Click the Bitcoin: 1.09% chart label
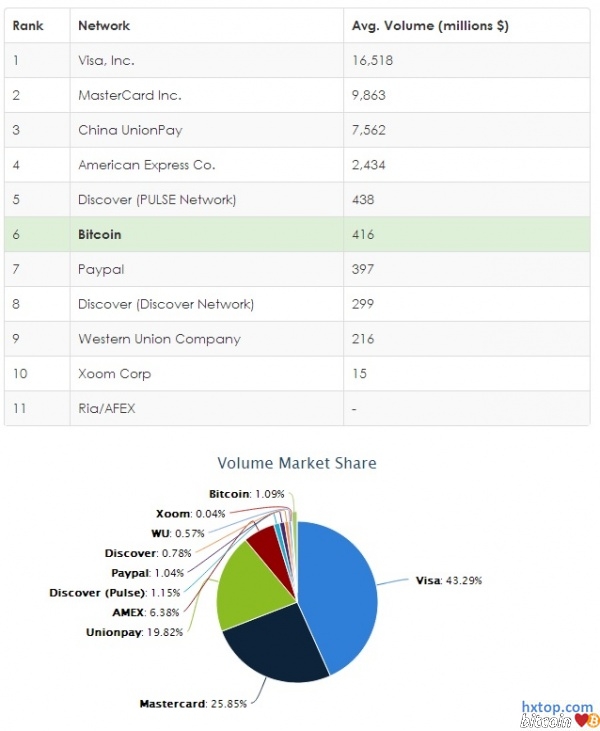The image size is (600, 731). (x=246, y=493)
